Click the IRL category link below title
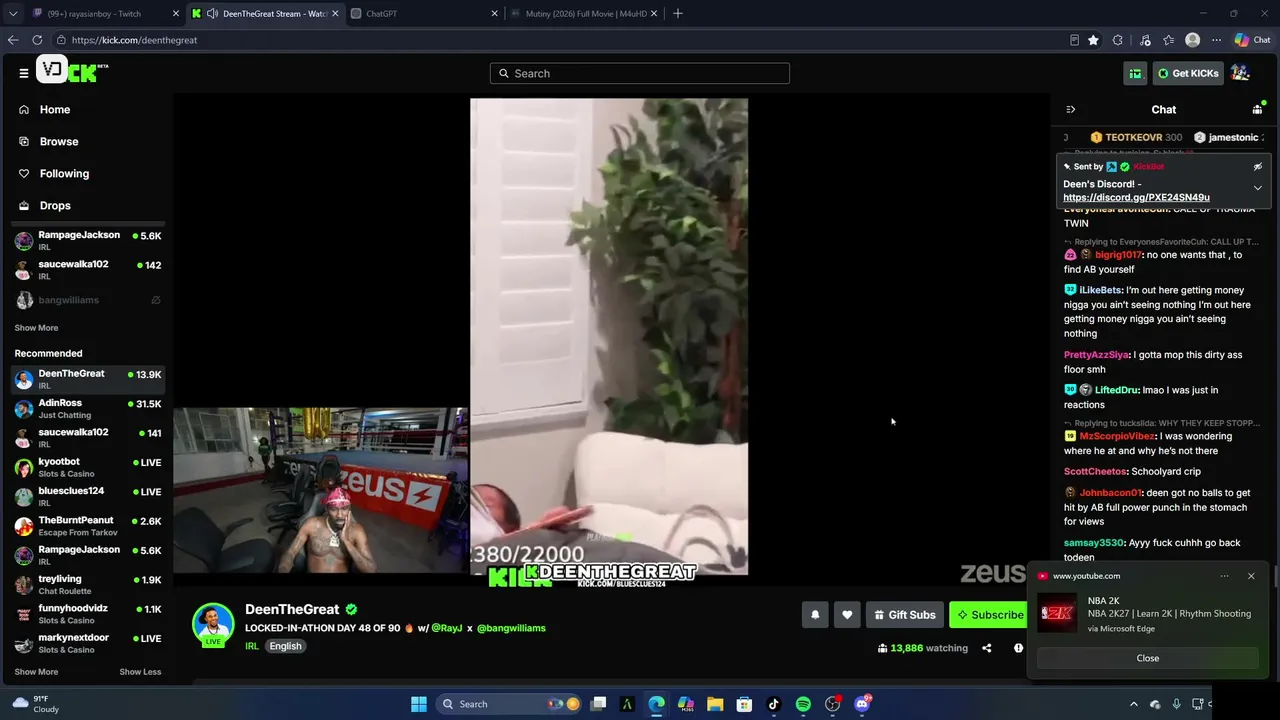This screenshot has width=1280, height=720. pyautogui.click(x=252, y=646)
